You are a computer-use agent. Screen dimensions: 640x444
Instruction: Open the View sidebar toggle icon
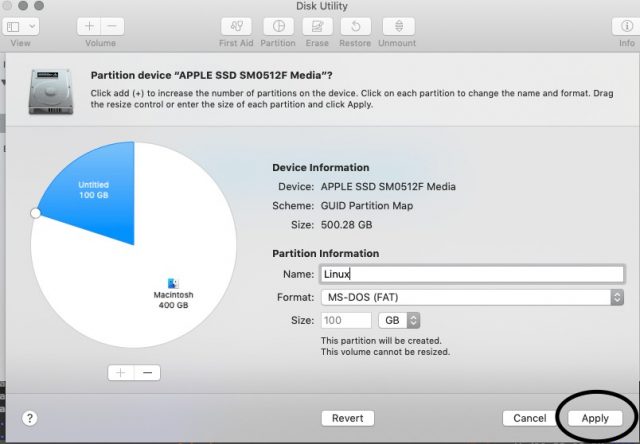[x=13, y=27]
